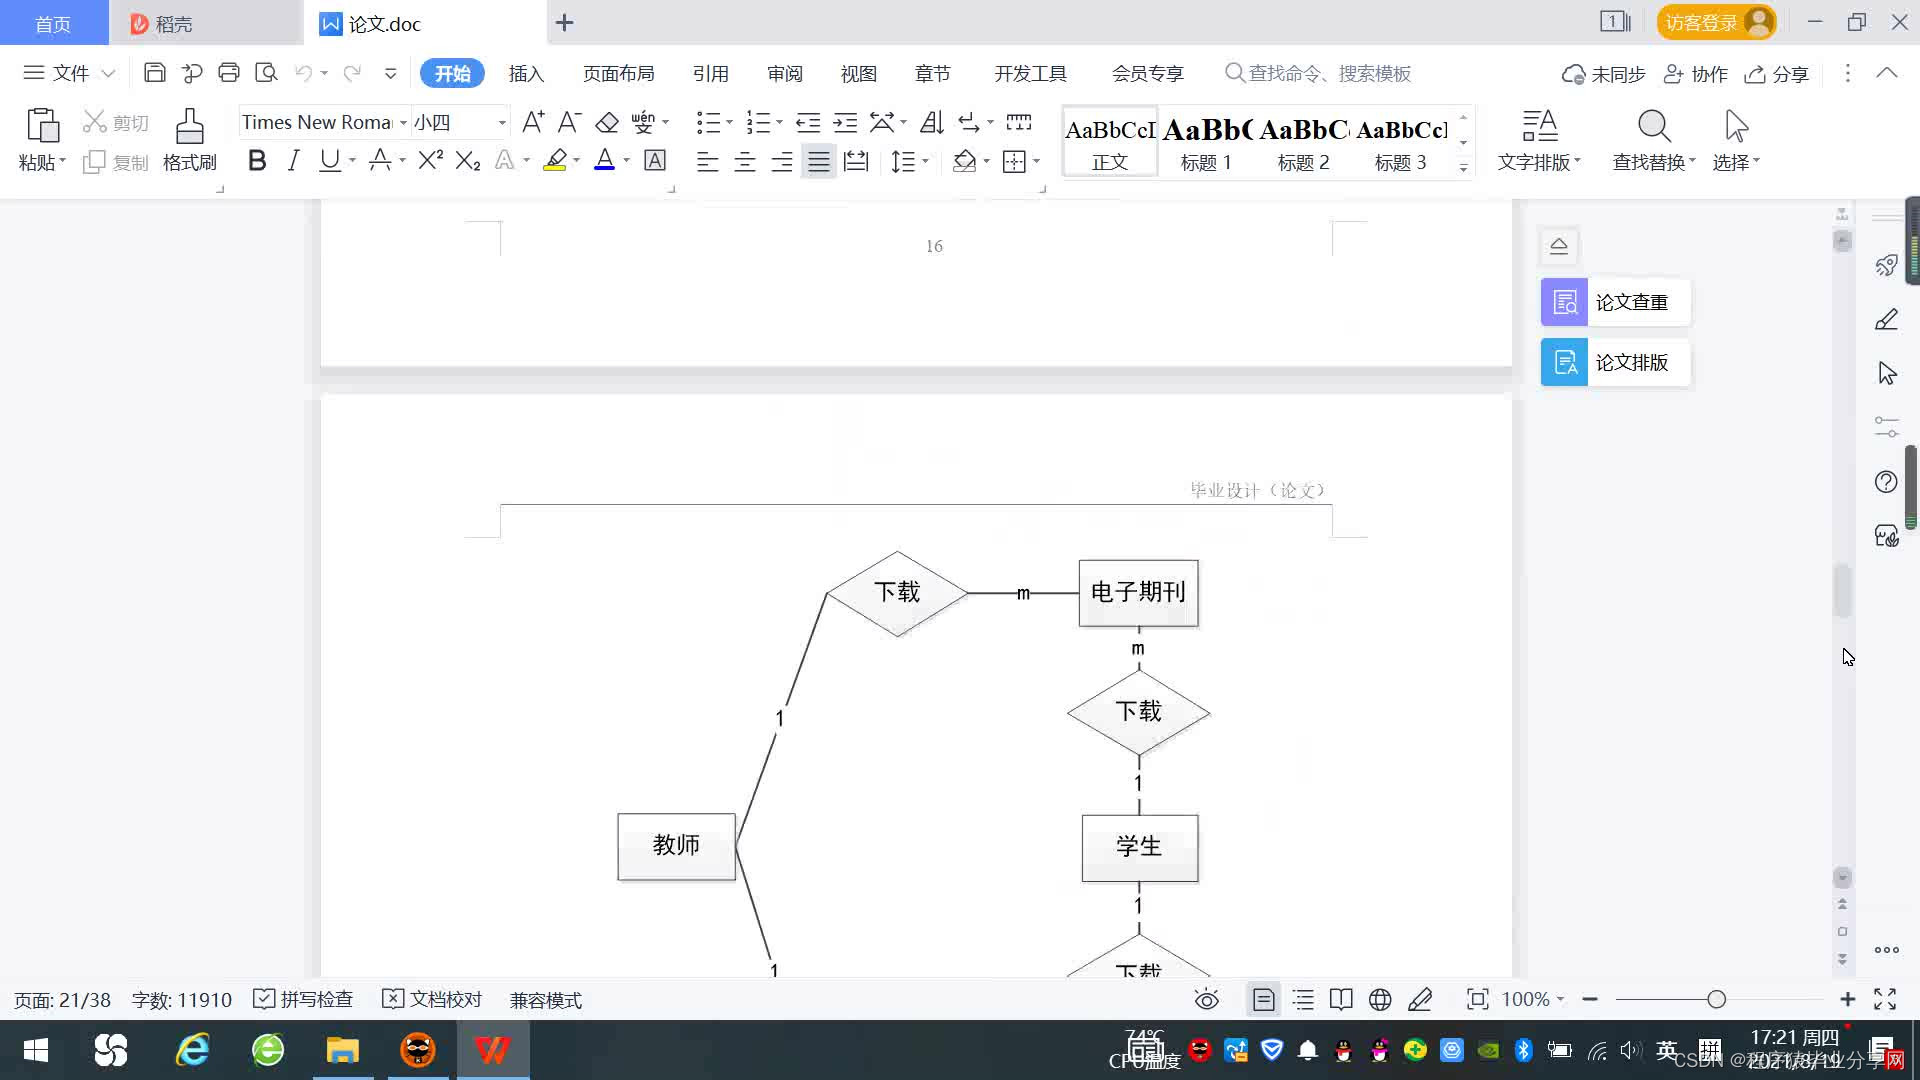Image resolution: width=1920 pixels, height=1080 pixels.
Task: Click the font color swatch
Action: (604, 161)
